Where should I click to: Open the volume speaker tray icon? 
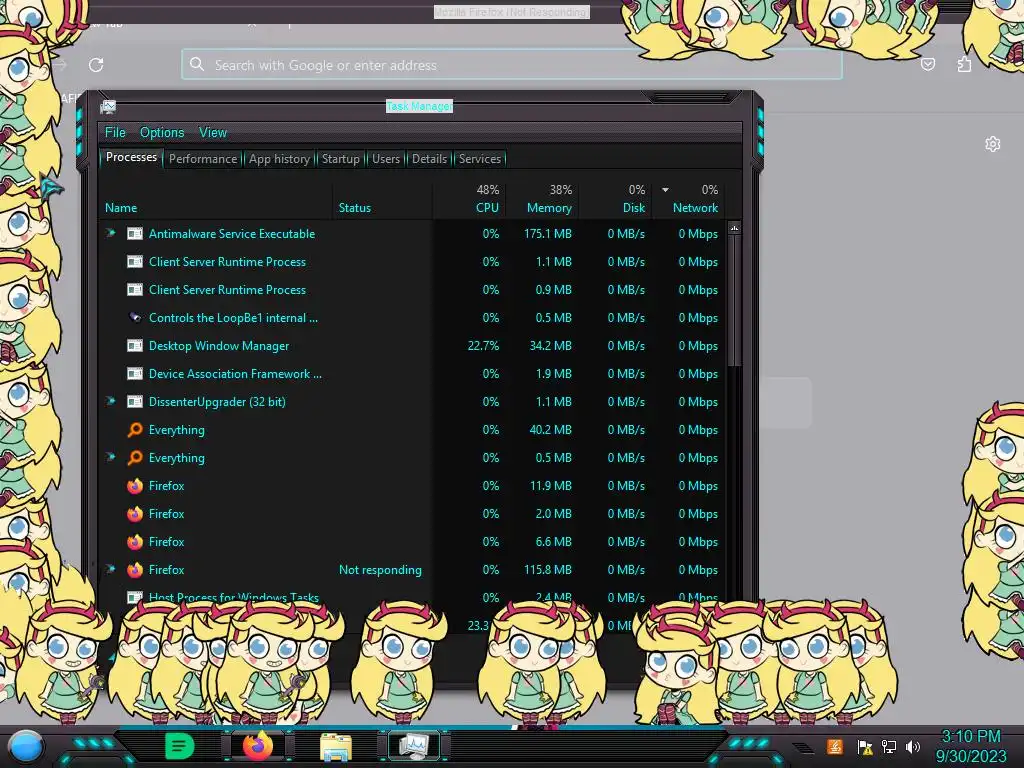(913, 746)
